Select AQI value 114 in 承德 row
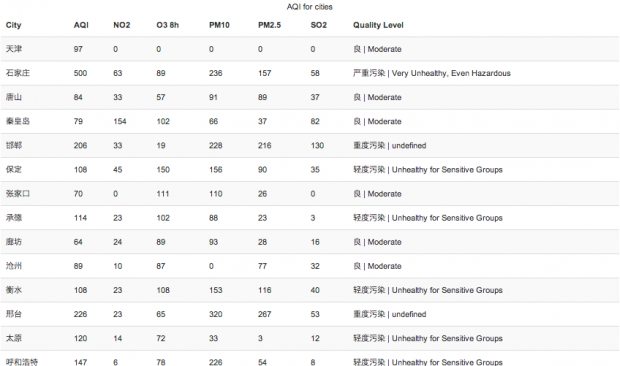Viewport: 620px width, 366px height. [80, 218]
